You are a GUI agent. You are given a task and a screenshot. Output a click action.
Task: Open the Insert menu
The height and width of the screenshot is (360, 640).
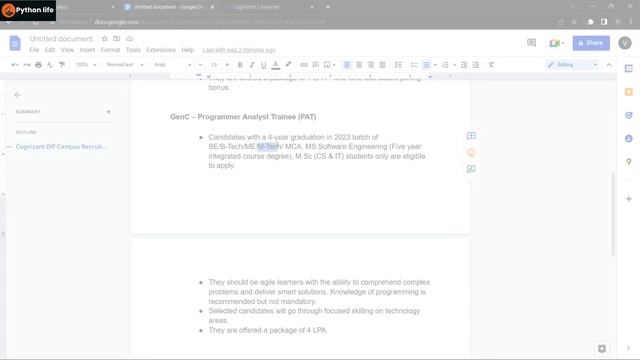tap(87, 50)
